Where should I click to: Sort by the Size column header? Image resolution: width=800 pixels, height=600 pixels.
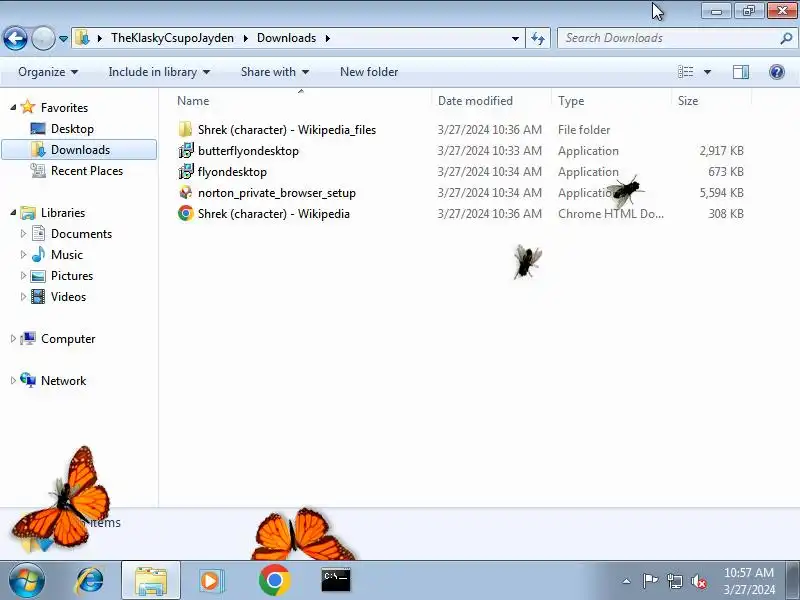click(687, 101)
